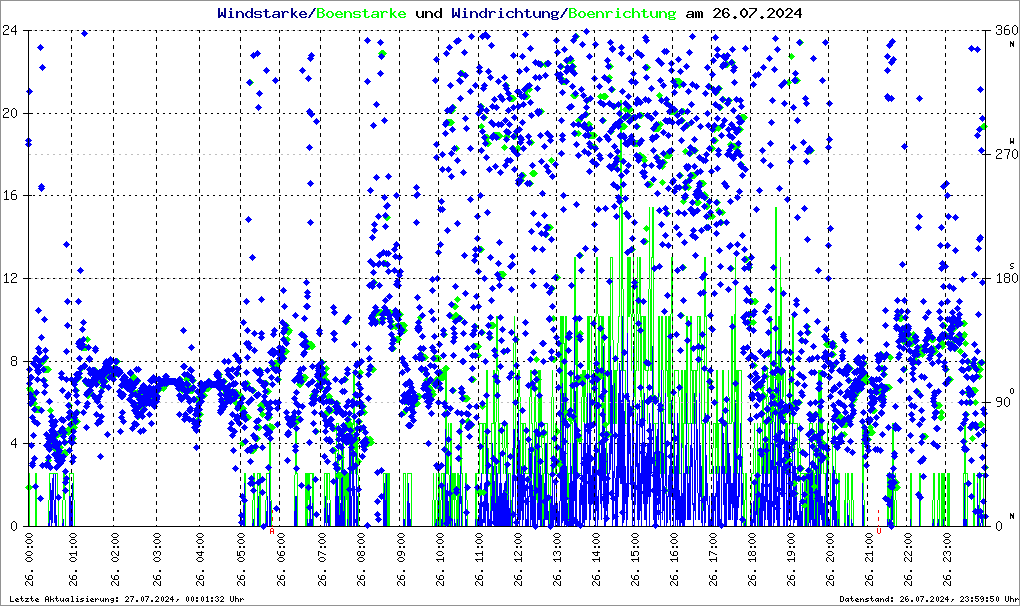The width and height of the screenshot is (1020, 606).
Task: Click left axis value 8
Action: 14,362
